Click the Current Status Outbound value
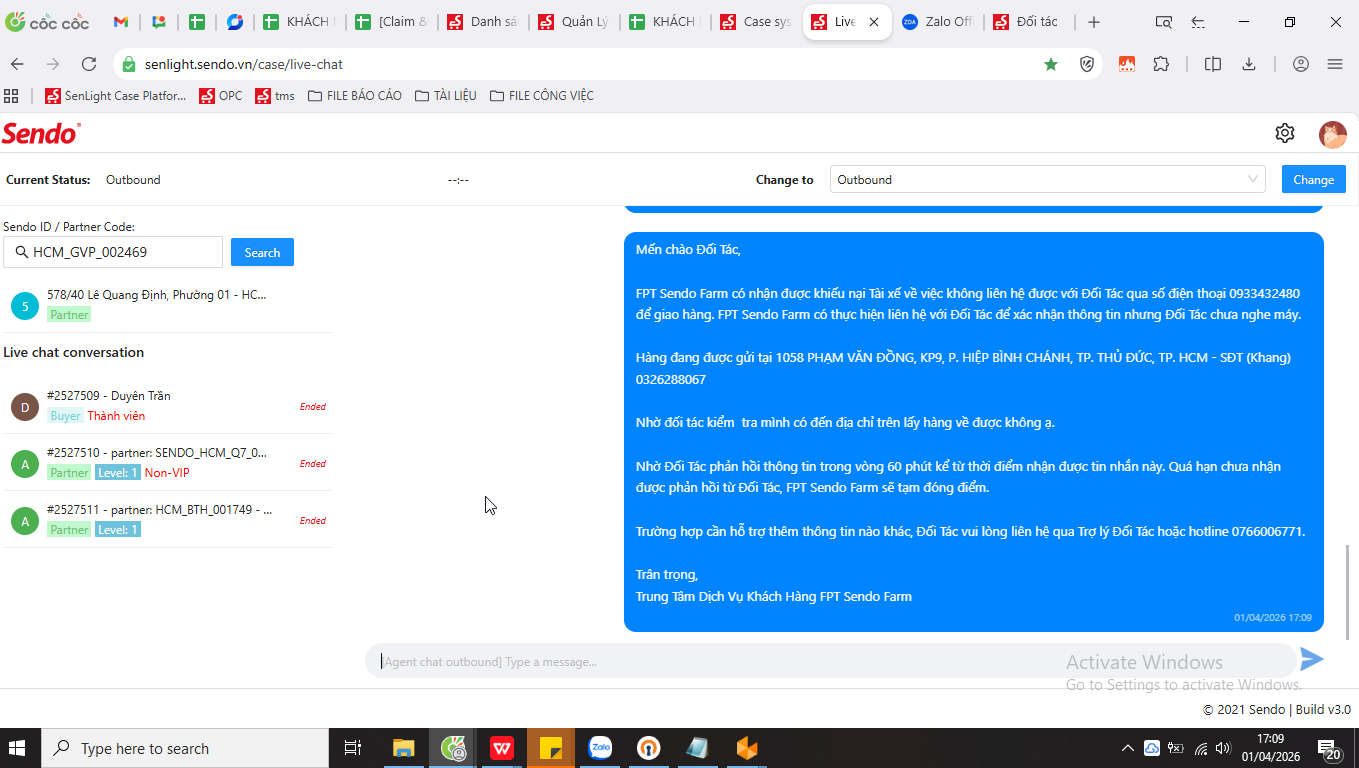 tap(133, 180)
